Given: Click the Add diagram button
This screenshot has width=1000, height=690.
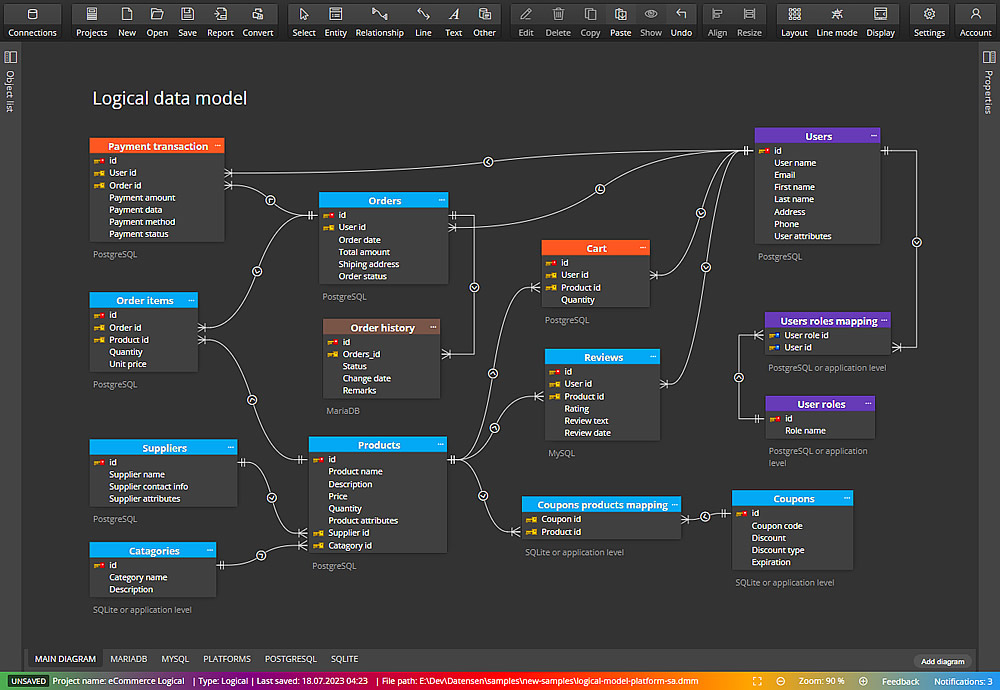Looking at the screenshot, I should point(941,661).
